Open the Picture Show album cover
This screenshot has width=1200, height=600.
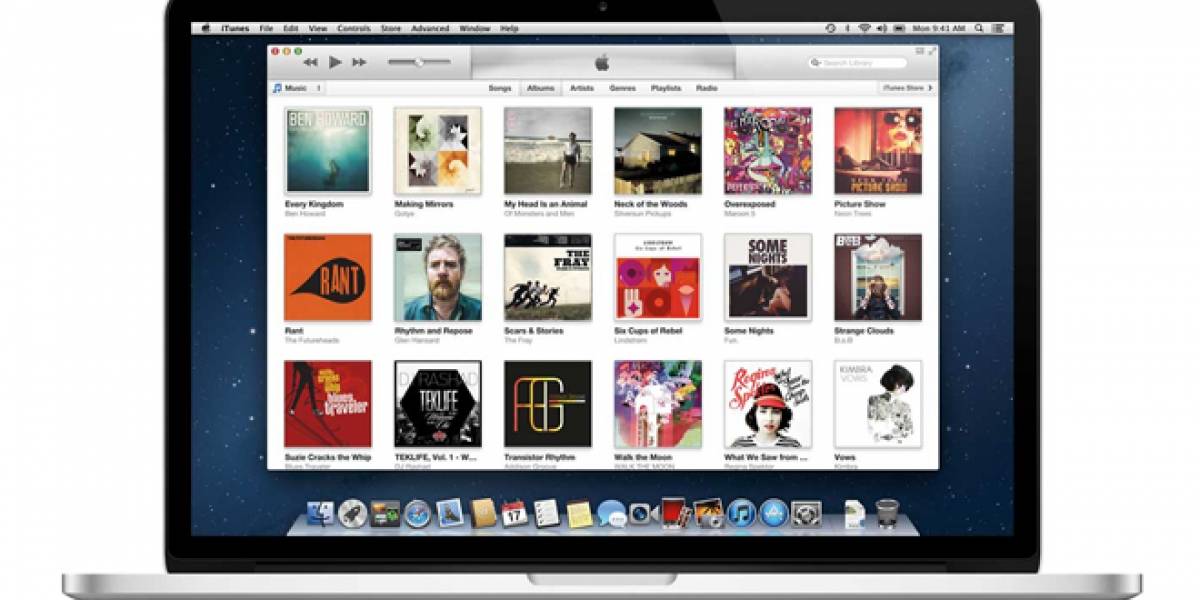pos(878,150)
